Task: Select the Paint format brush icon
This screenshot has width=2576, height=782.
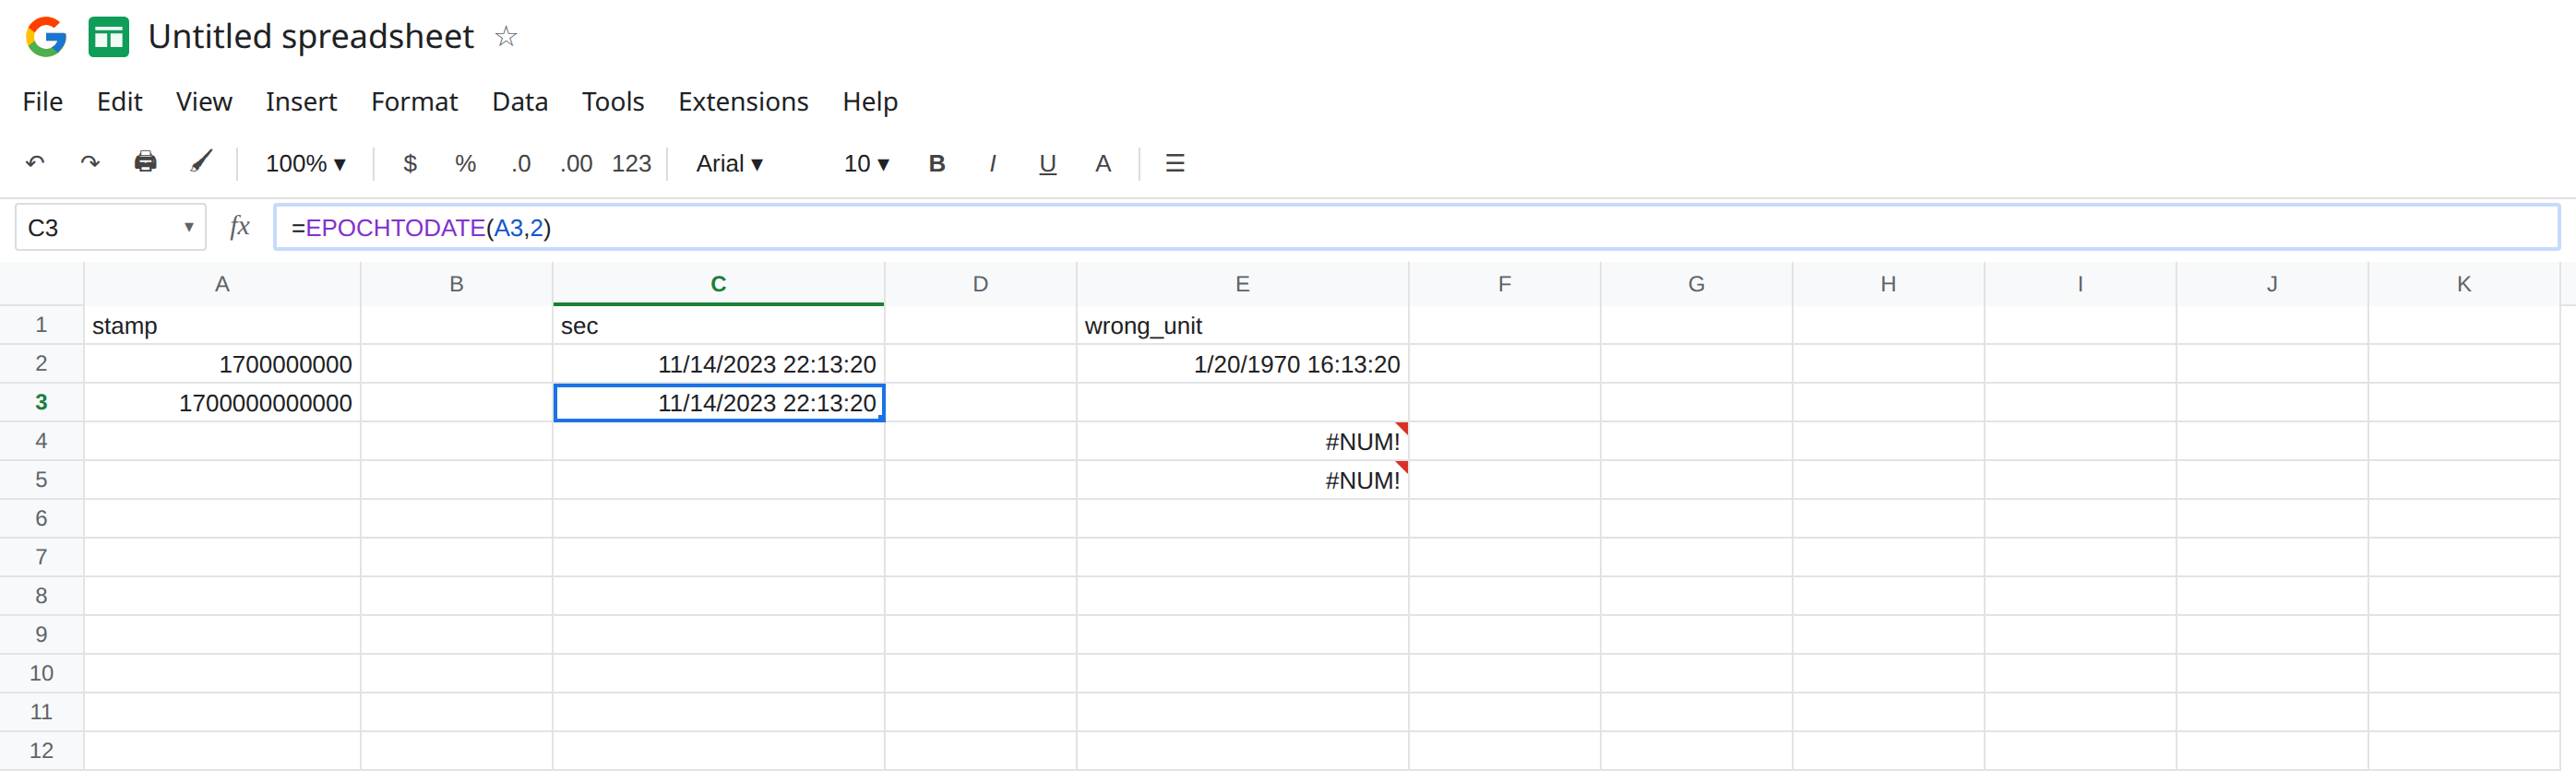Action: point(201,162)
